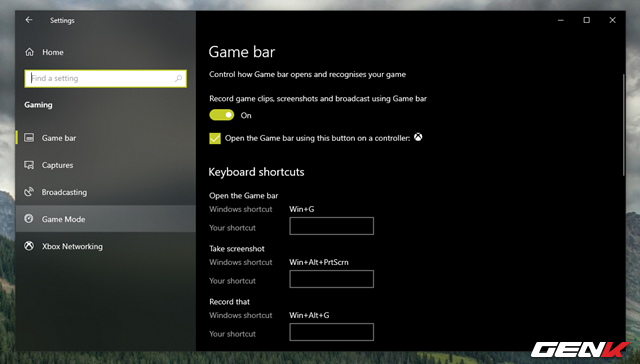This screenshot has width=640, height=364.
Task: Open the Home icon in sidebar
Action: point(29,52)
